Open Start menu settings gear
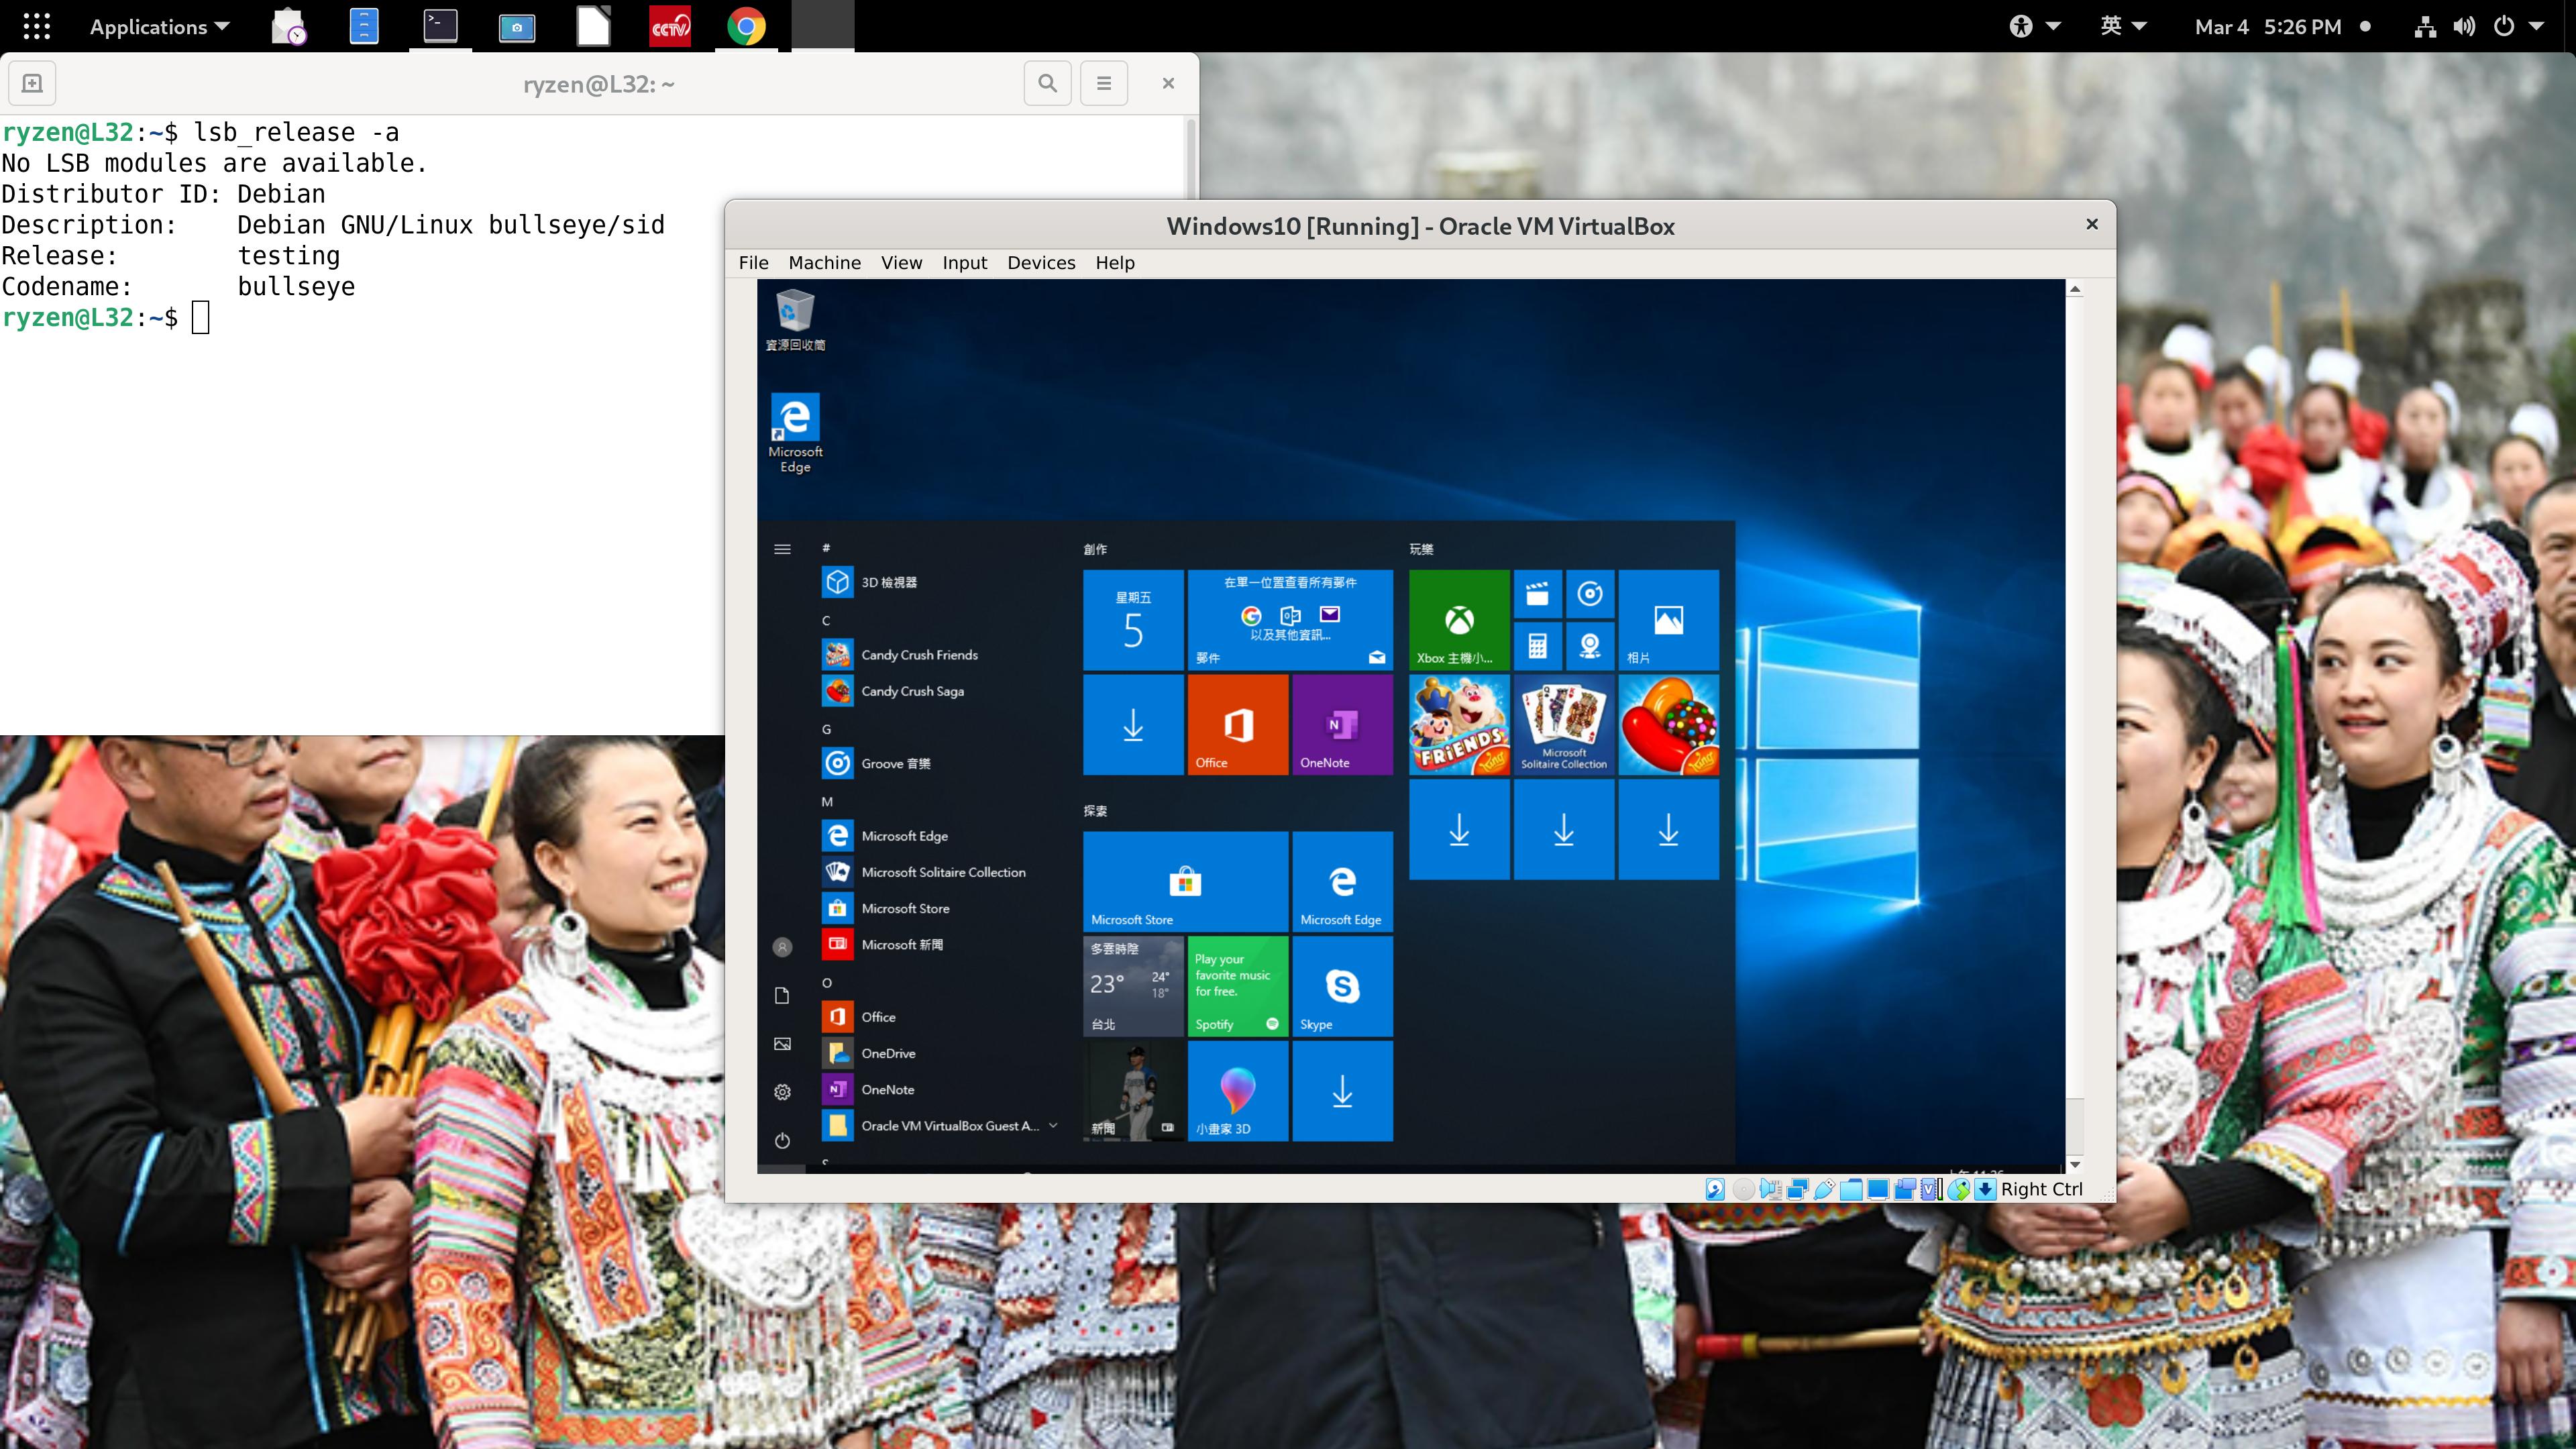 click(782, 1092)
